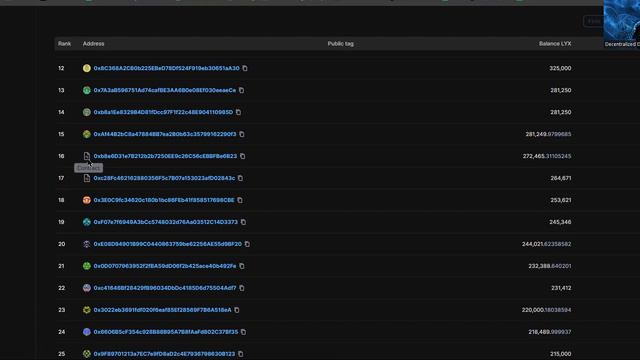Select the 325,000 balance value
The image size is (640, 360).
(560, 68)
